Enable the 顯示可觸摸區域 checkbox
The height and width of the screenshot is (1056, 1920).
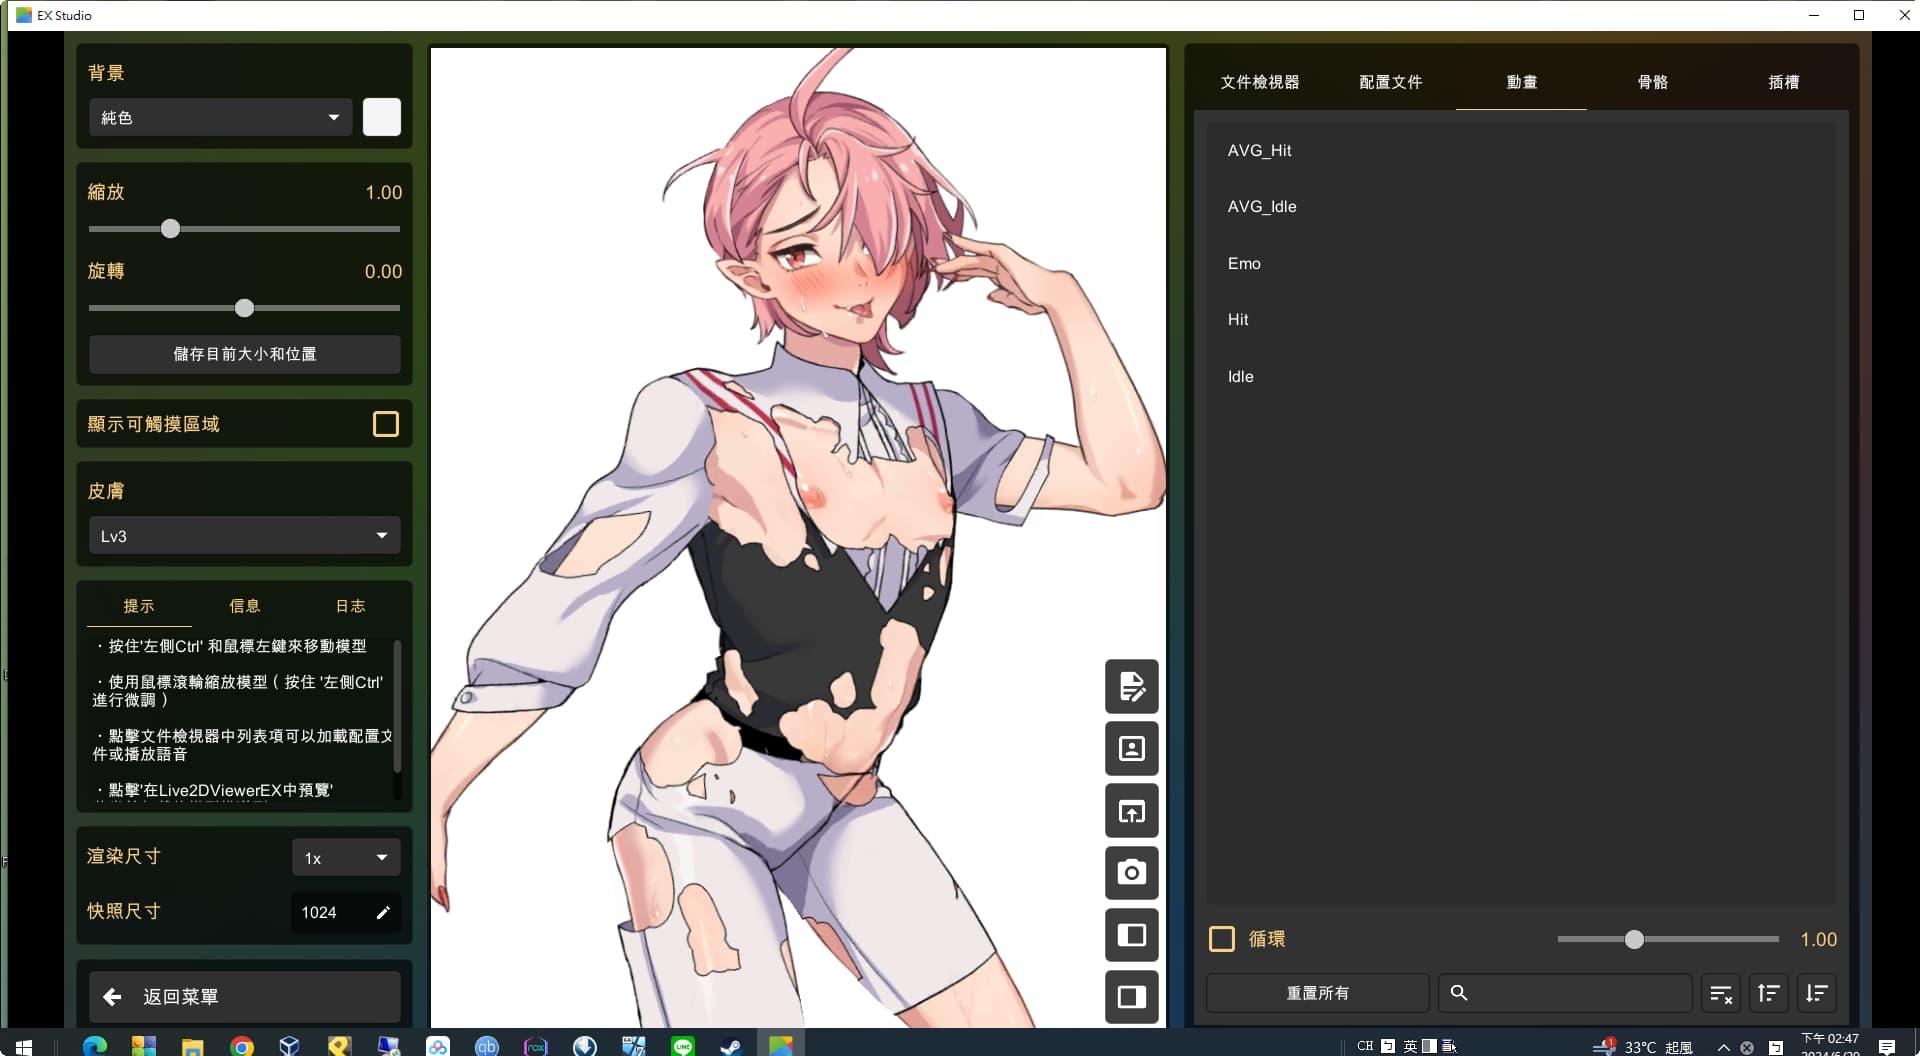pyautogui.click(x=385, y=424)
